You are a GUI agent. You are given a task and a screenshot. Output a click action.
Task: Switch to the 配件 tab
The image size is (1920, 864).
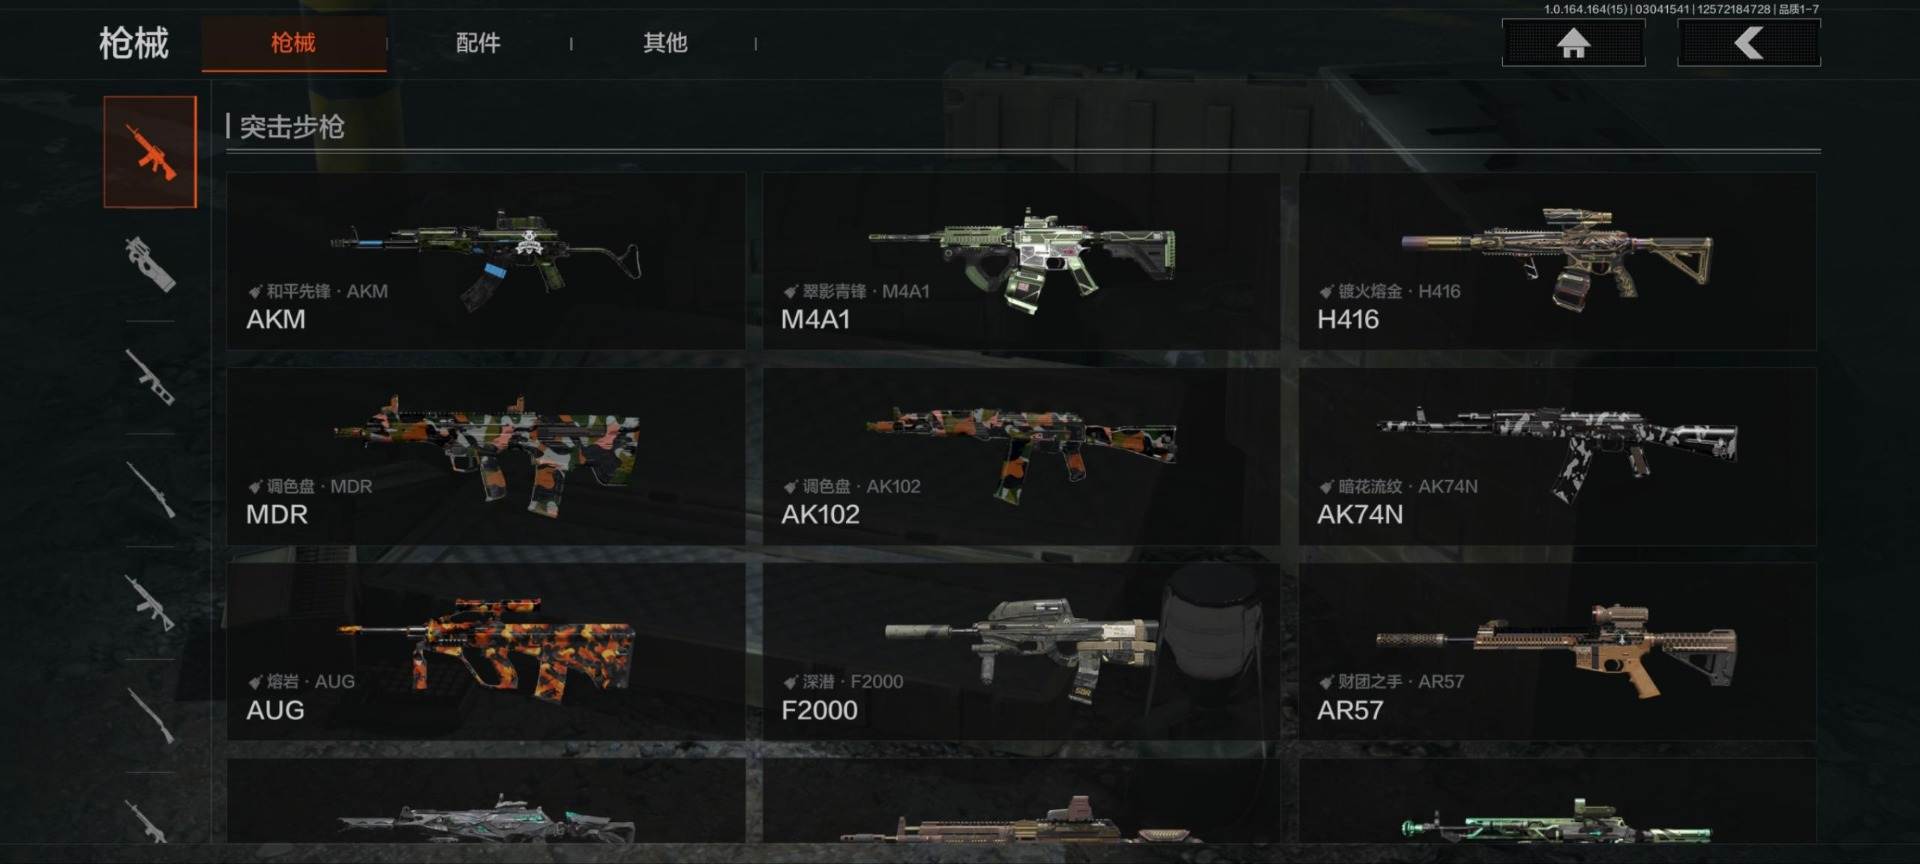tap(478, 43)
